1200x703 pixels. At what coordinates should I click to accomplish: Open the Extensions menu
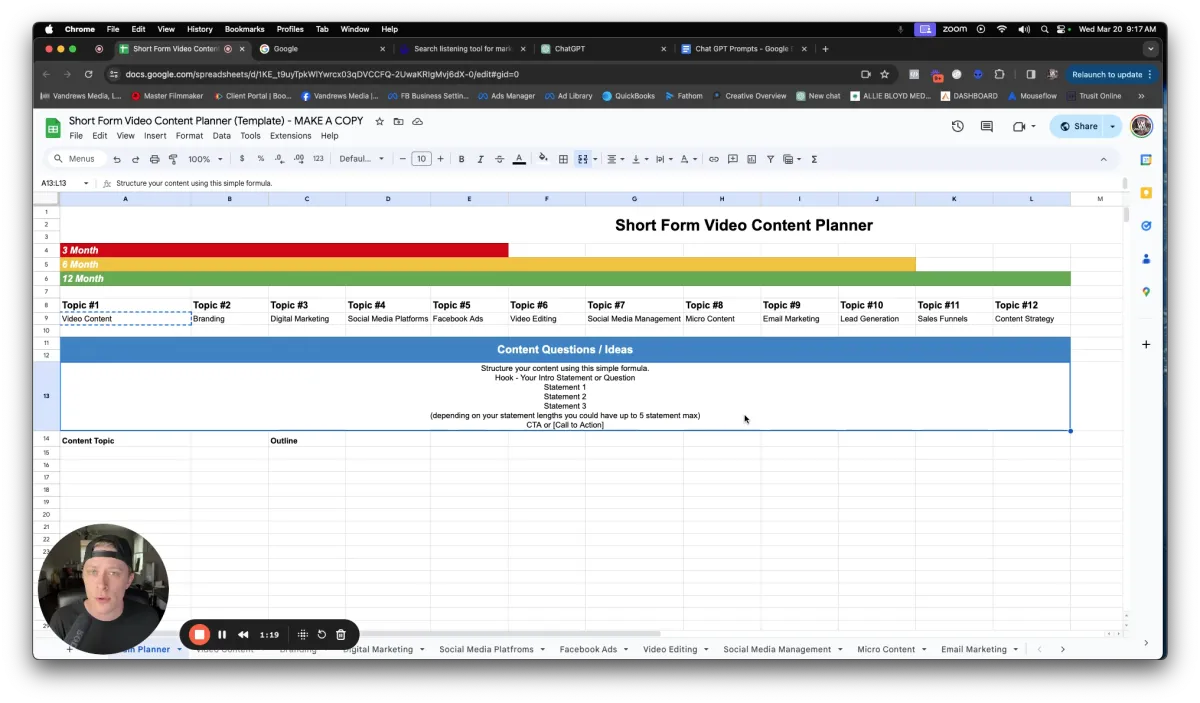click(x=290, y=136)
